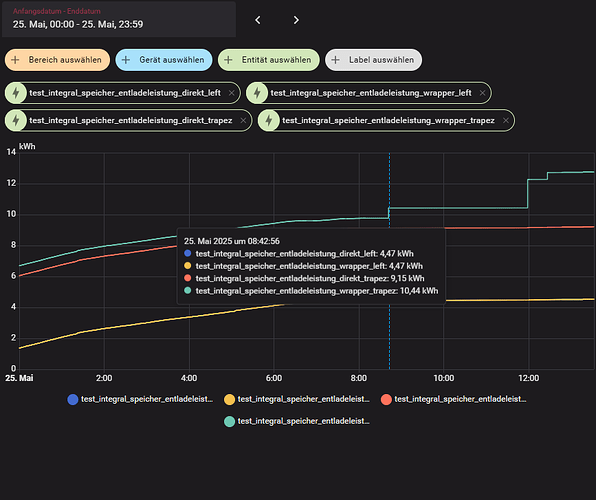Go to previous date range arrow
Image resolution: width=596 pixels, height=500 pixels.
click(x=258, y=20)
